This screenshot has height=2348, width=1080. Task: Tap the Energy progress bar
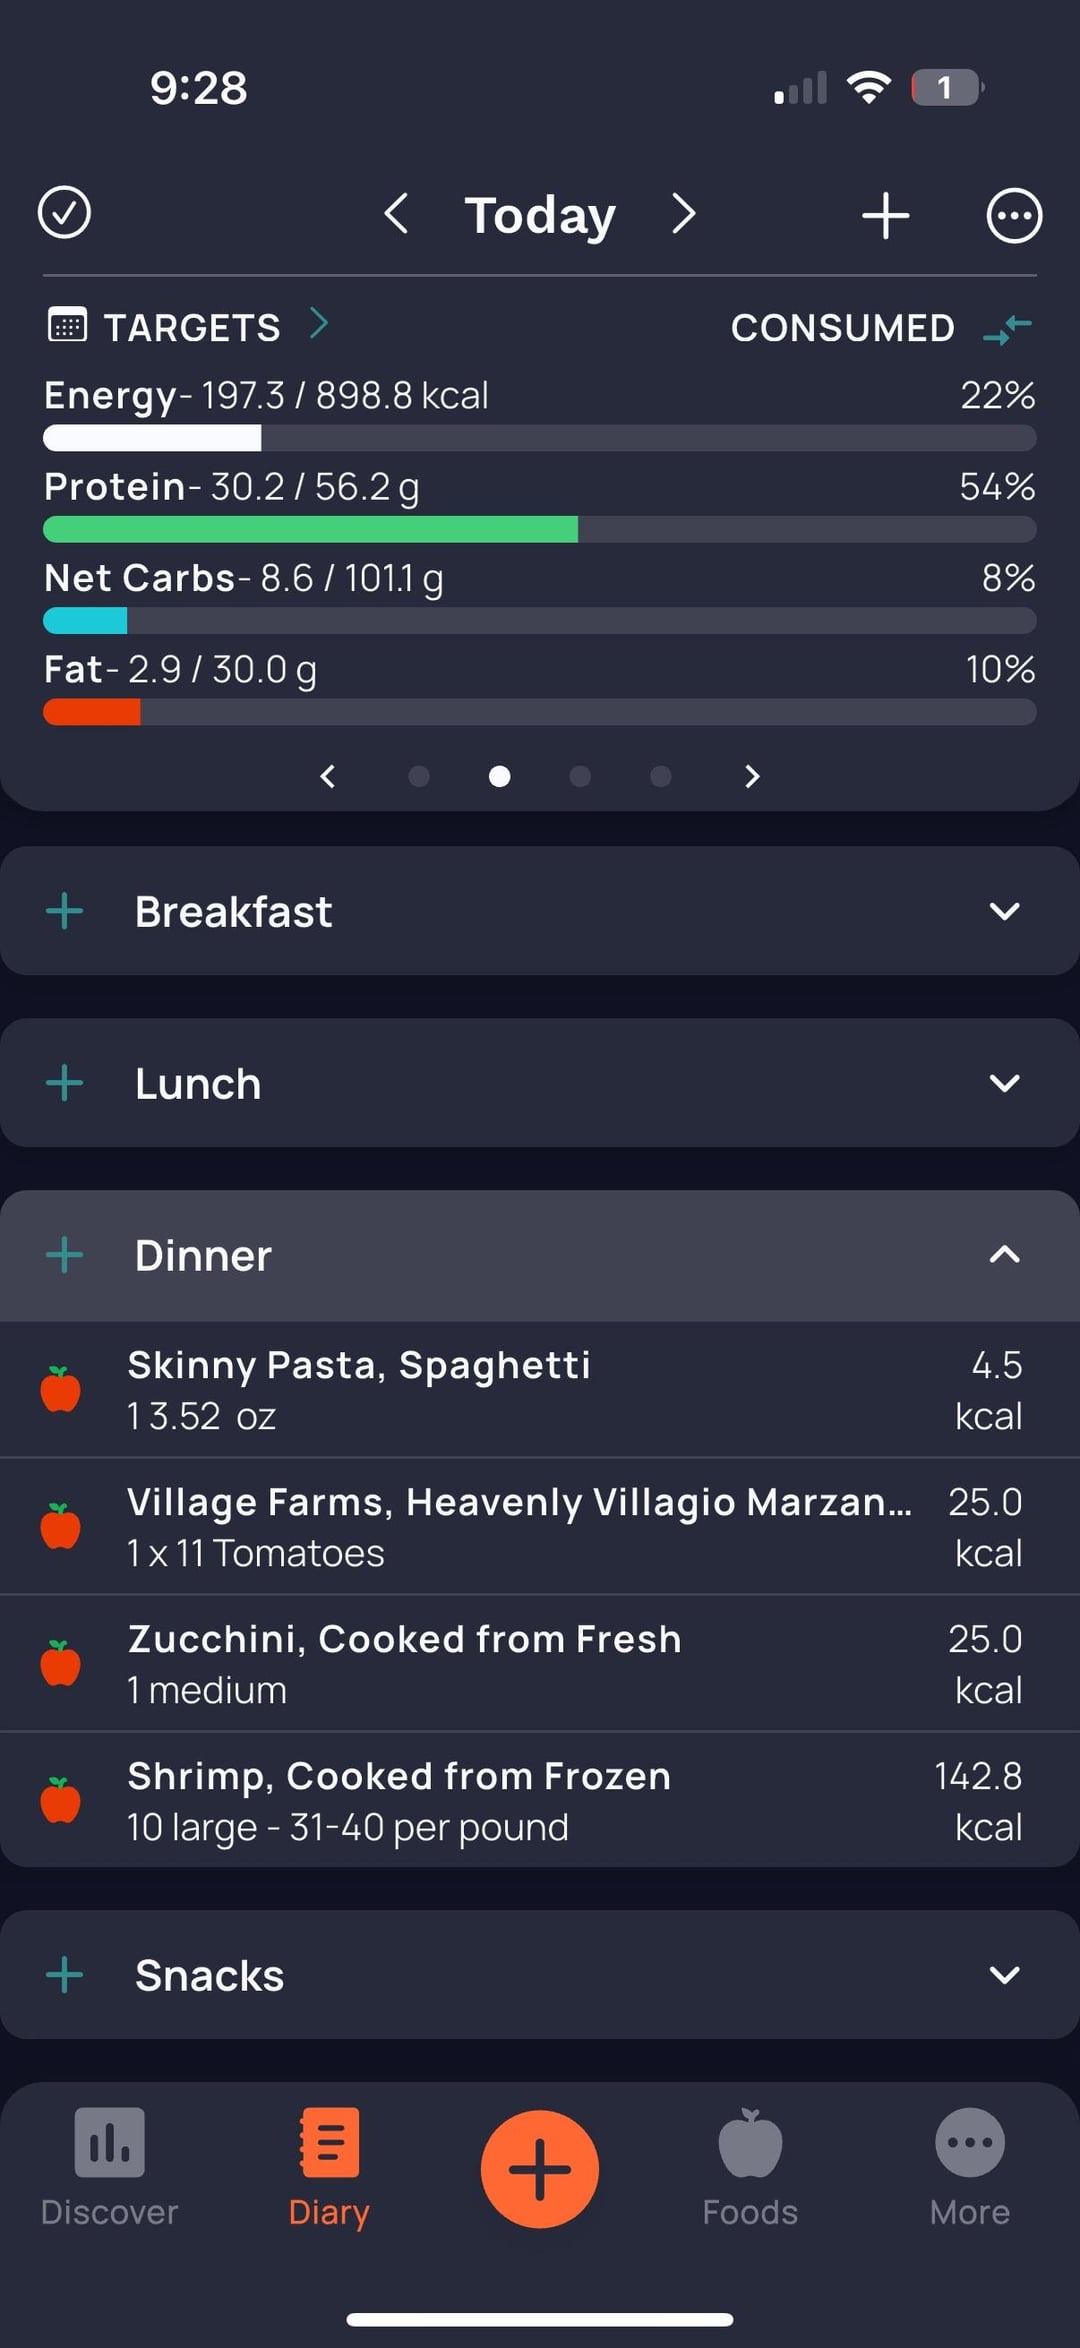coord(539,438)
